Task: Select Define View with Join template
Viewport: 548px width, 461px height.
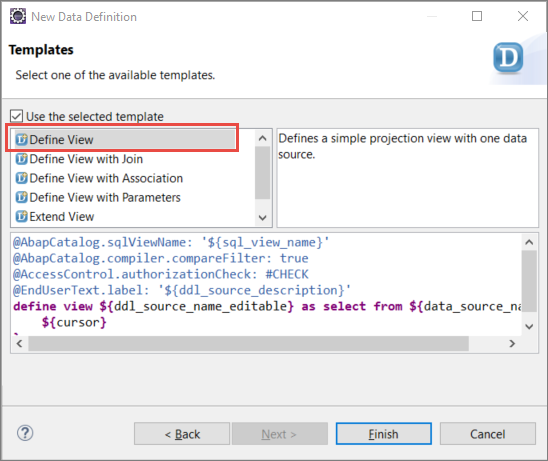Action: [x=86, y=159]
